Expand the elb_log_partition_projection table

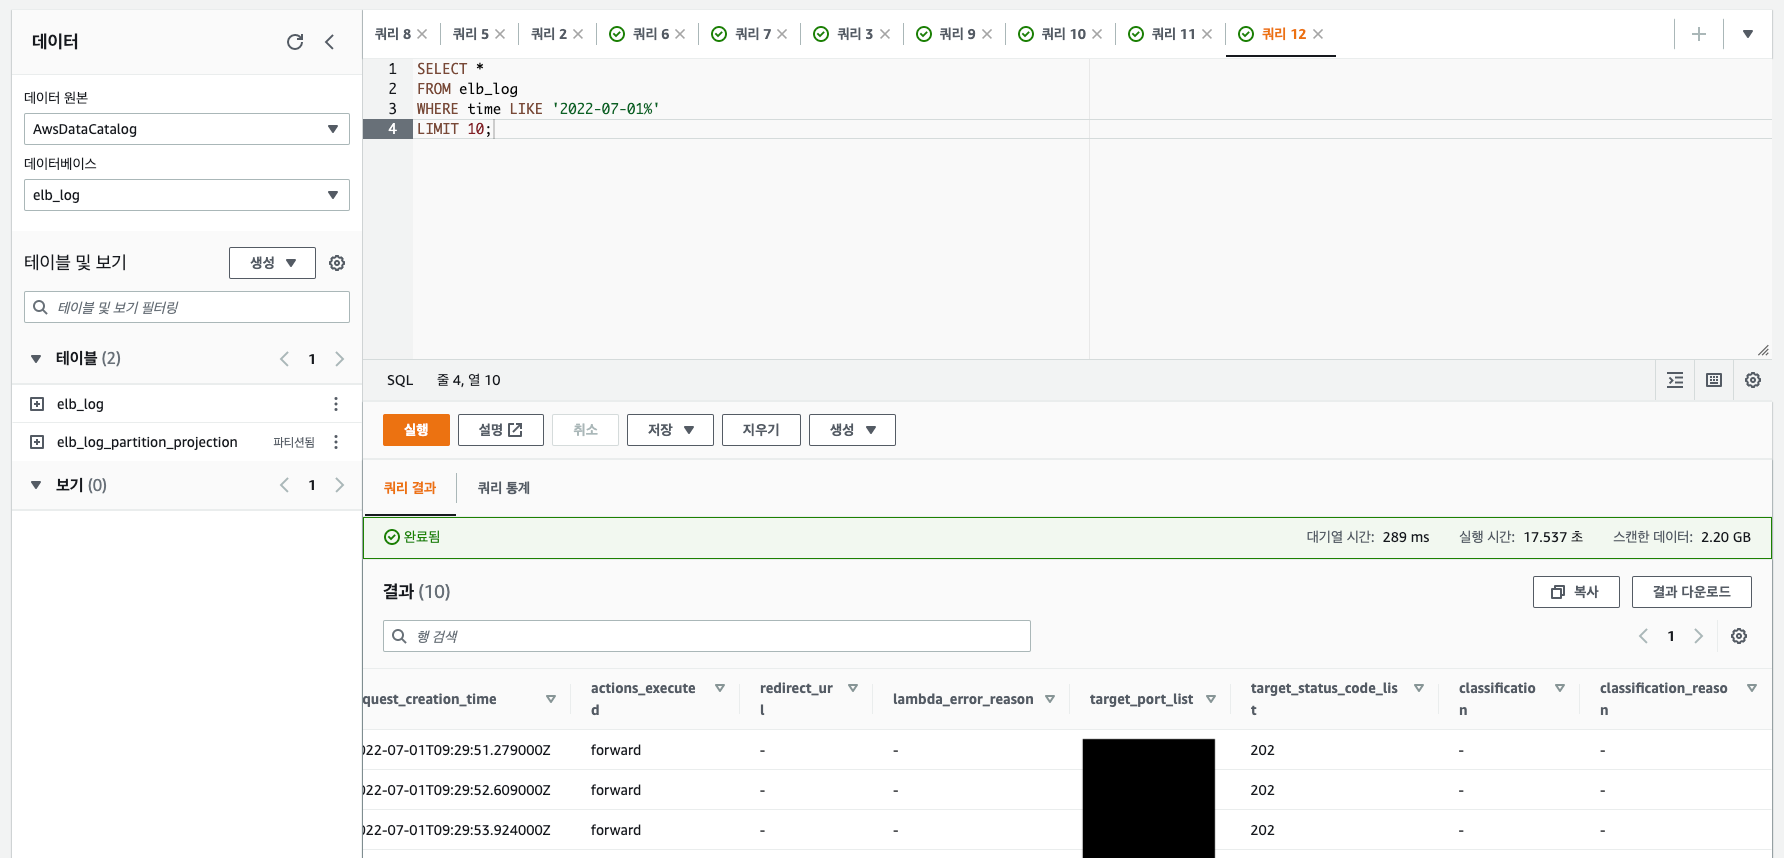[37, 442]
